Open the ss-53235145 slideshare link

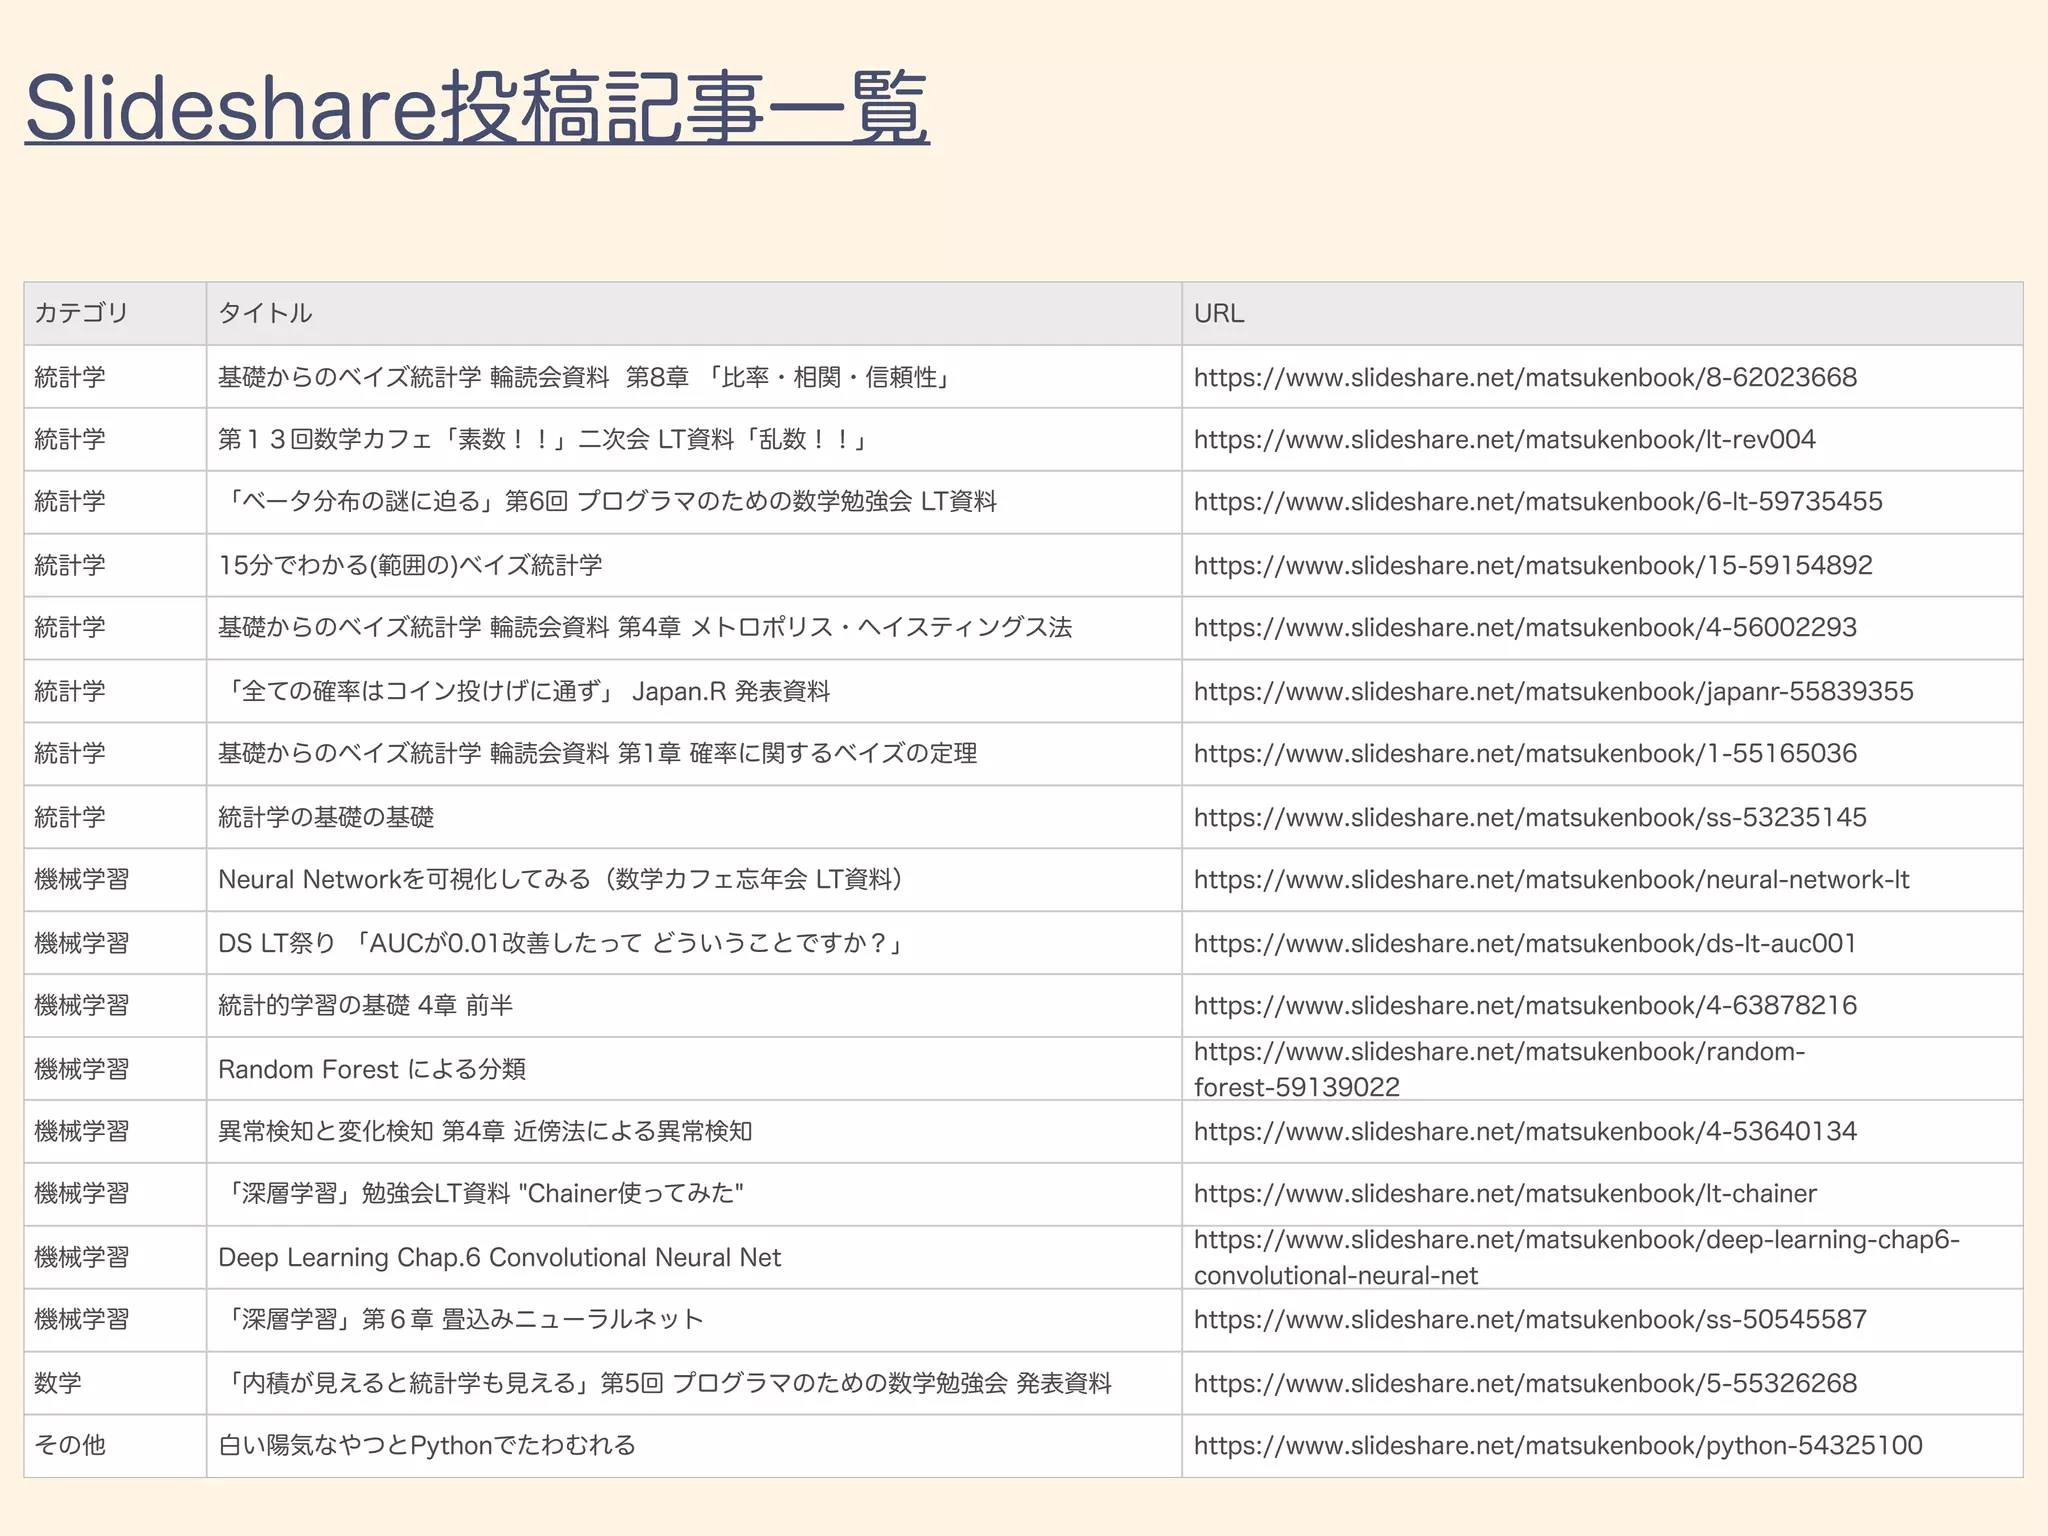point(1529,817)
